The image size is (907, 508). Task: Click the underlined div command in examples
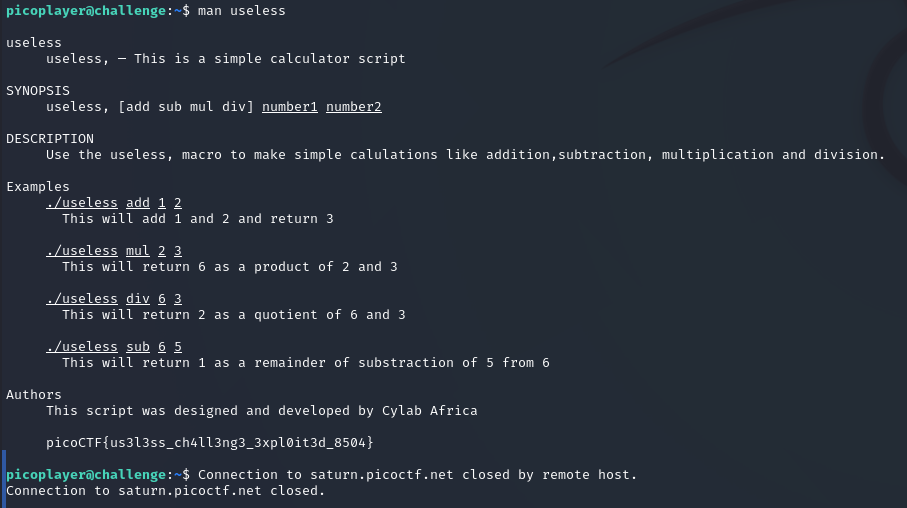tap(137, 299)
